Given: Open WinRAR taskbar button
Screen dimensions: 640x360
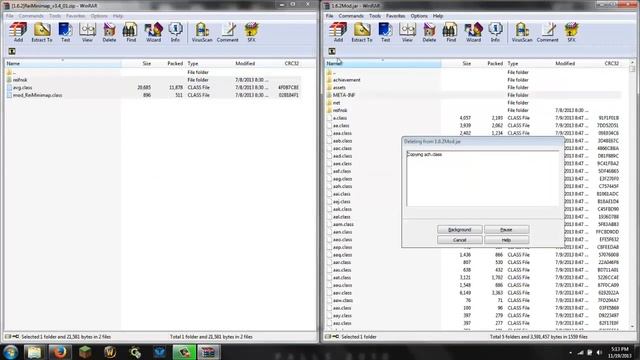Looking at the screenshot, I should 209,352.
